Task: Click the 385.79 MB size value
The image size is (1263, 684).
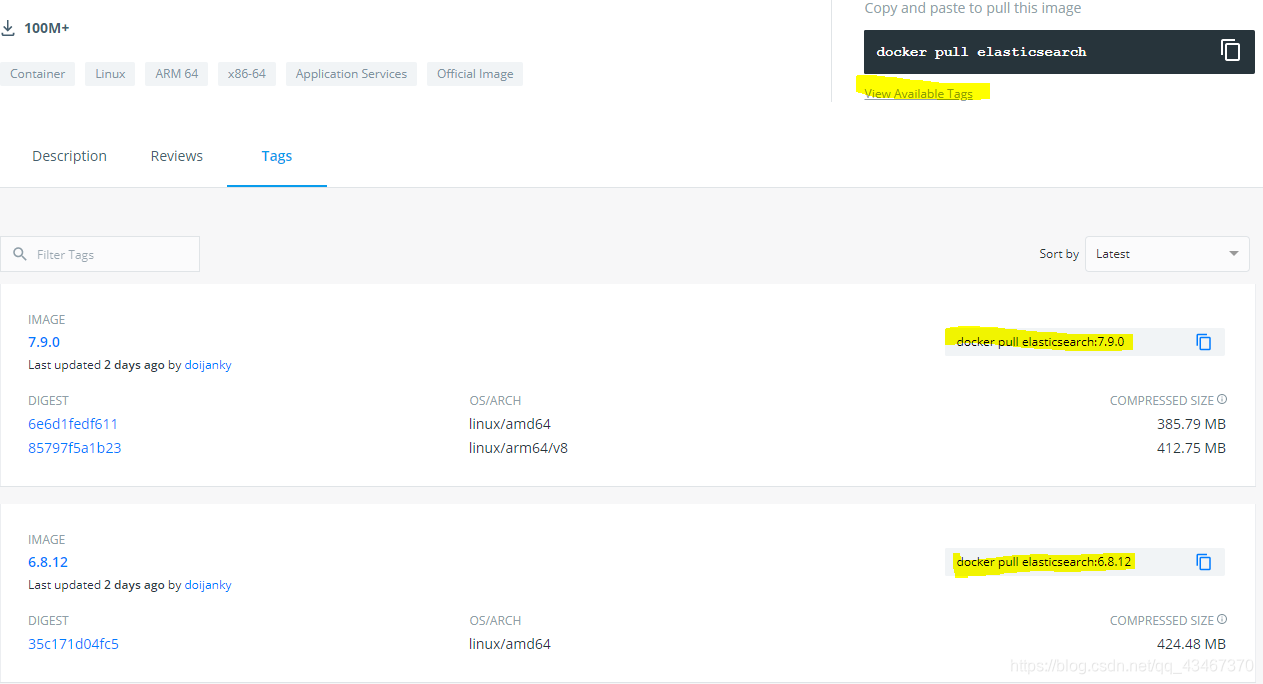Action: coord(1191,424)
